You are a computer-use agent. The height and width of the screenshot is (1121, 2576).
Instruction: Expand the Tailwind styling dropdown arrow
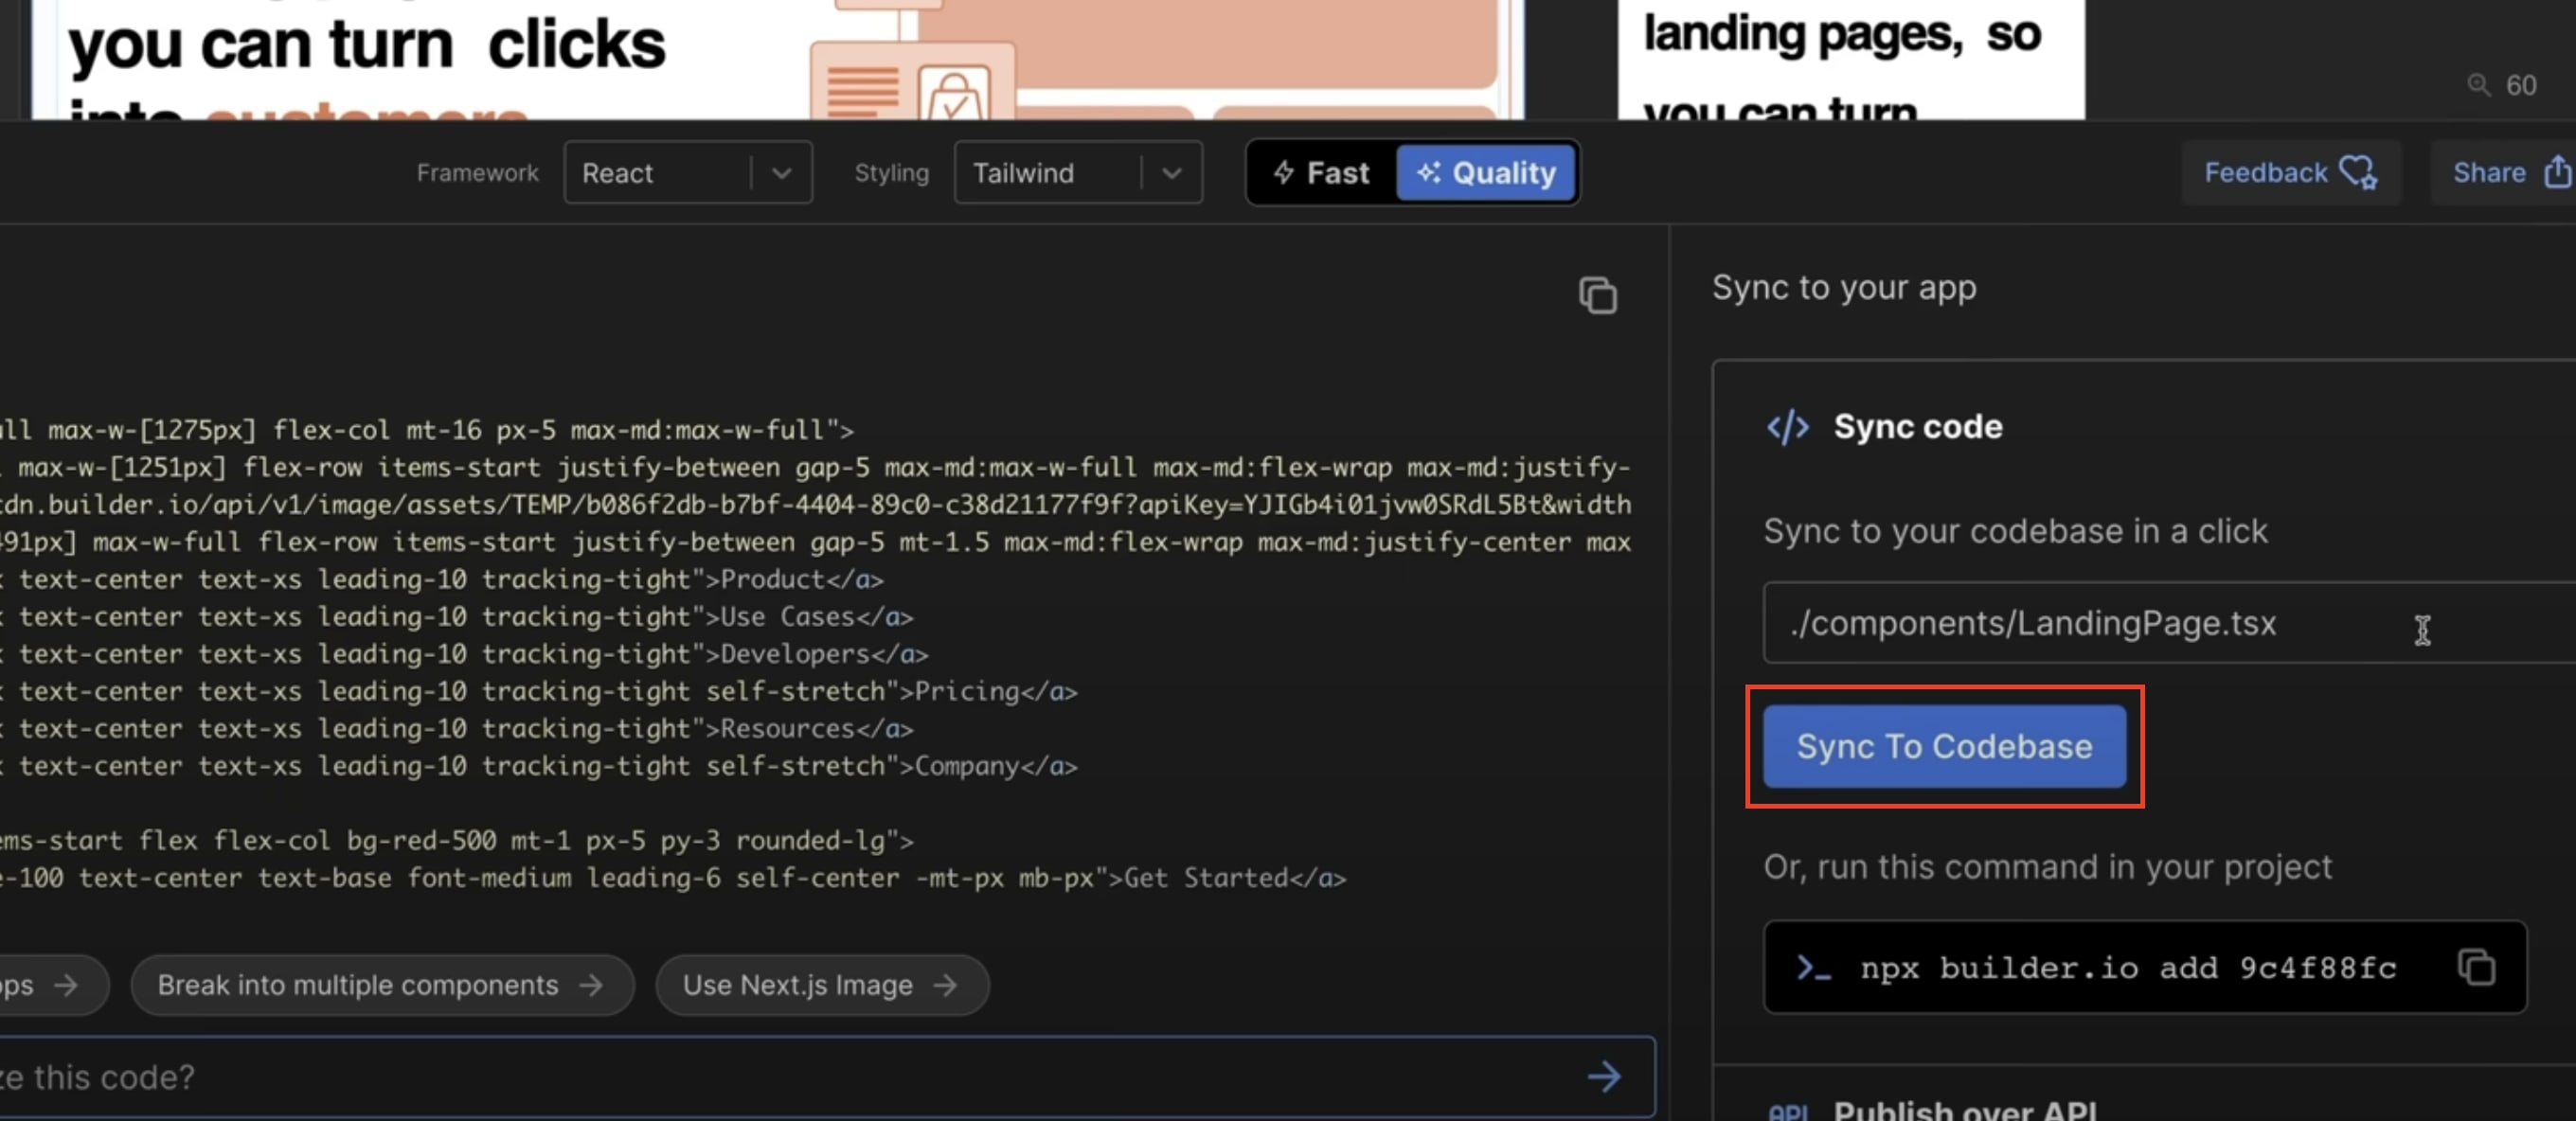click(x=1172, y=173)
